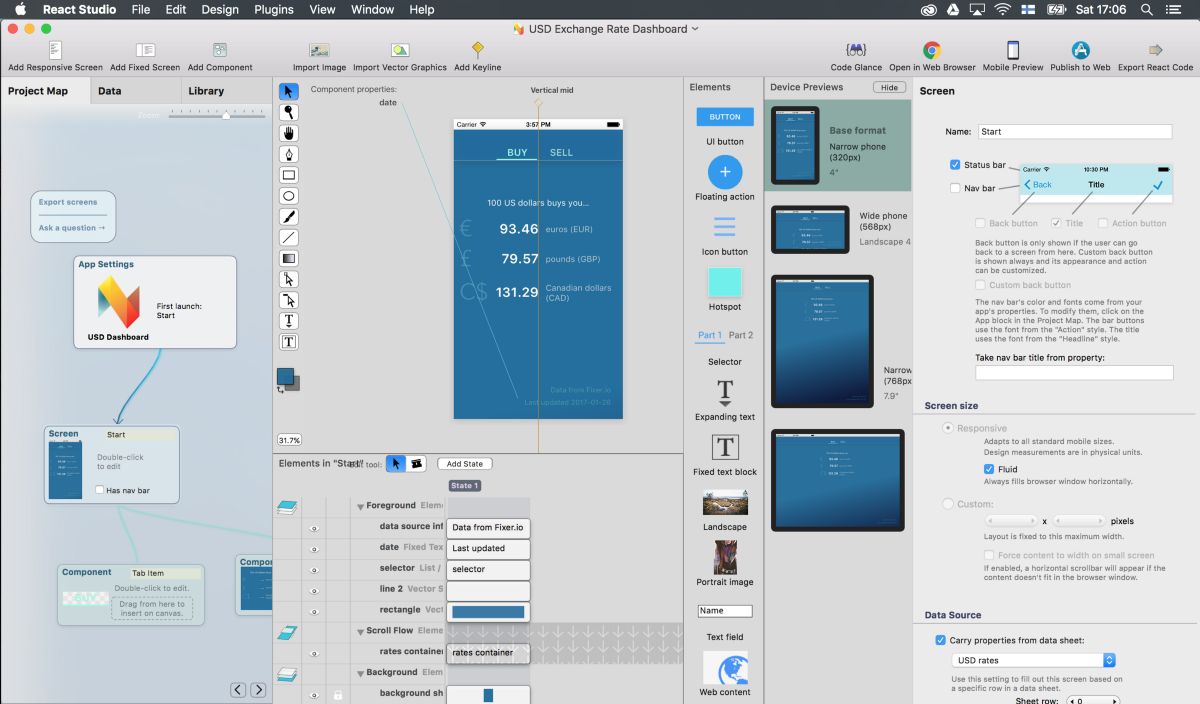Viewport: 1200px width, 704px height.
Task: Switch to the Library tab
Action: [x=206, y=91]
